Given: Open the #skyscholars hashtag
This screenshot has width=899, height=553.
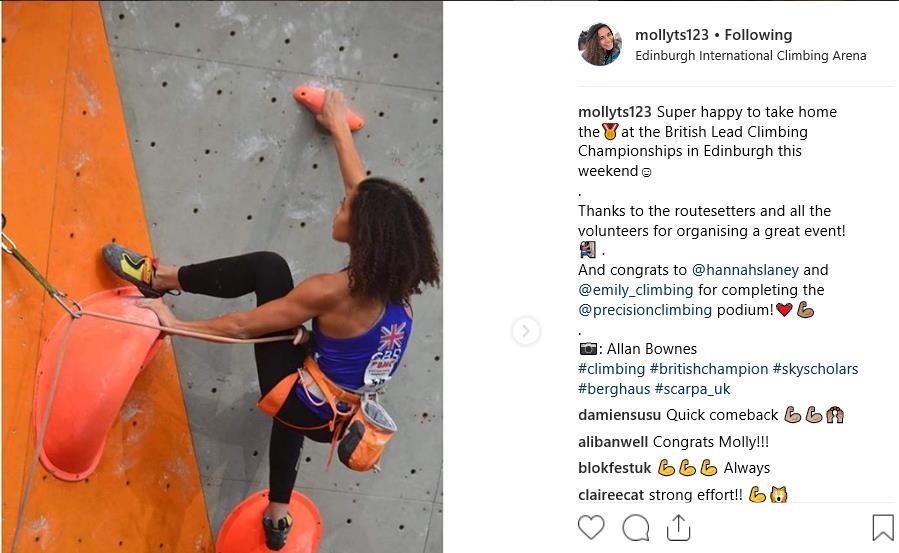Looking at the screenshot, I should [x=815, y=369].
